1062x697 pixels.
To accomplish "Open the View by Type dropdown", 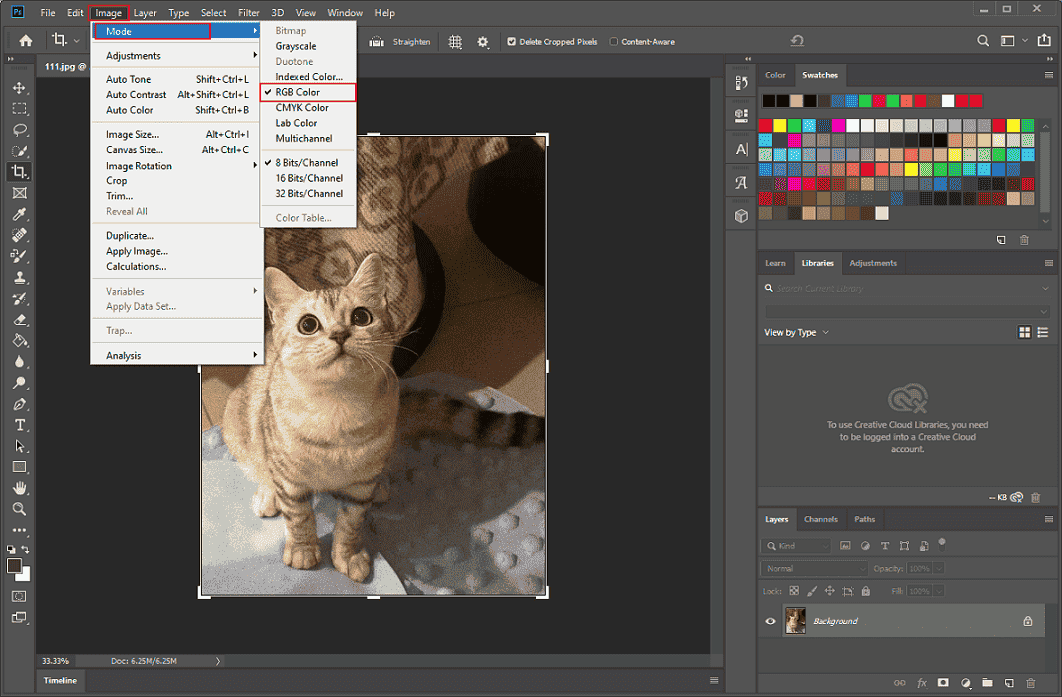I will click(x=796, y=331).
